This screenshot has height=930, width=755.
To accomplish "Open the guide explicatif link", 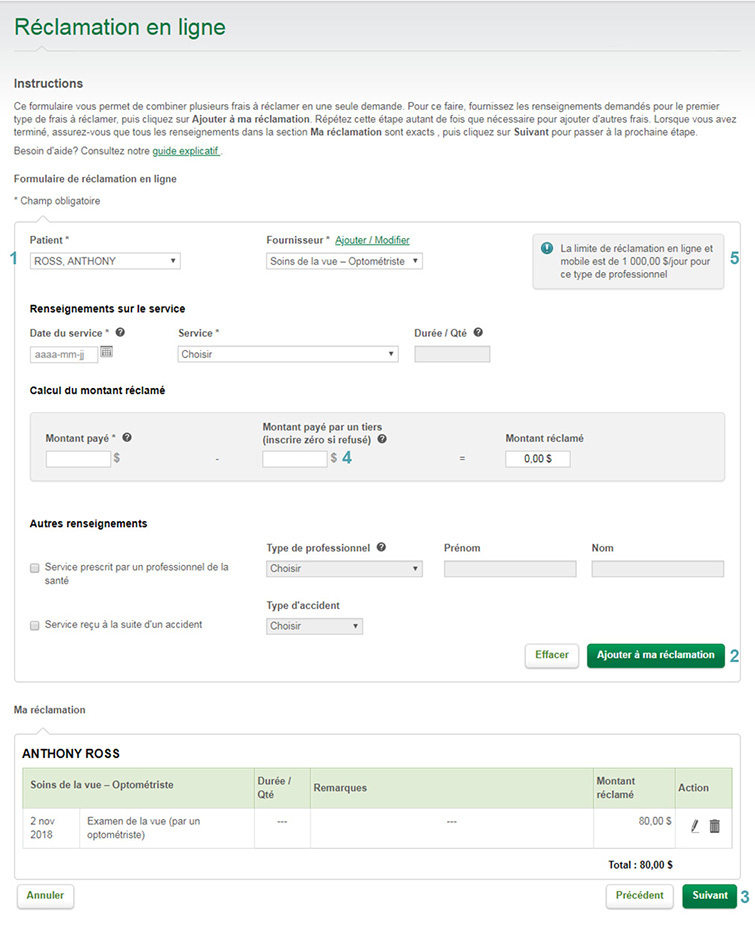I will click(186, 151).
